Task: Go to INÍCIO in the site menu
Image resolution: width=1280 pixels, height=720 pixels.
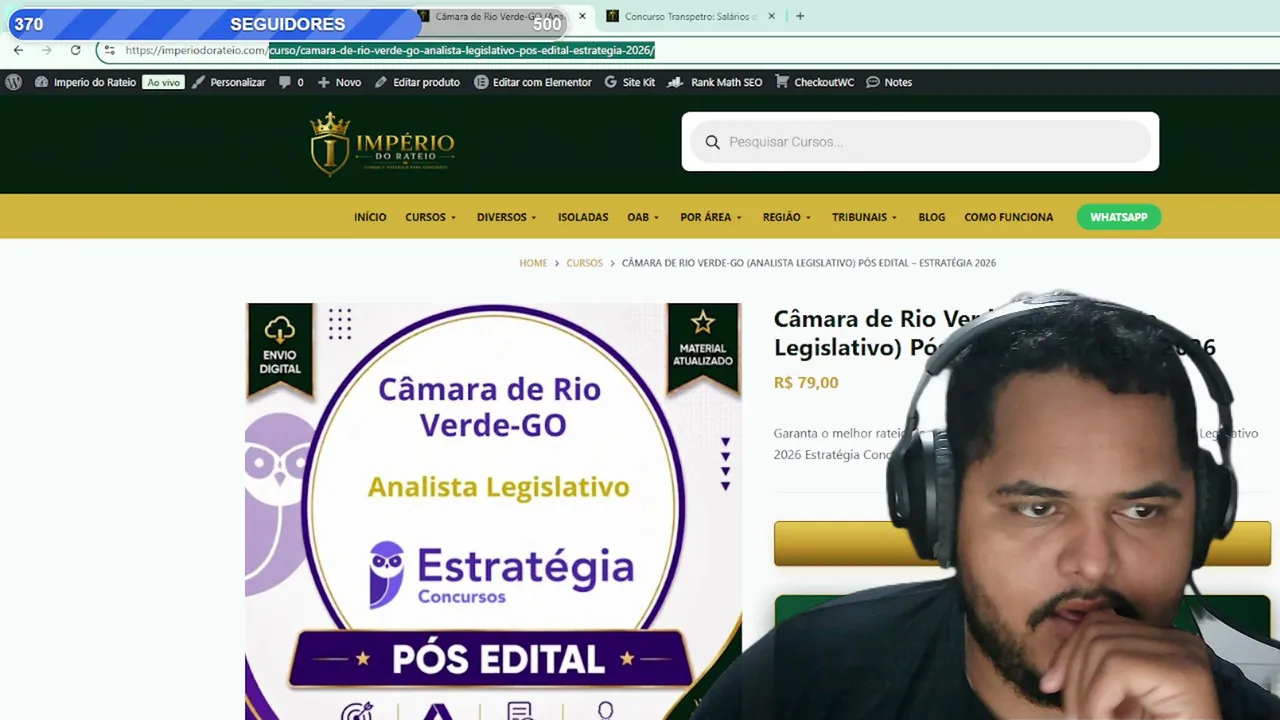Action: pos(370,217)
